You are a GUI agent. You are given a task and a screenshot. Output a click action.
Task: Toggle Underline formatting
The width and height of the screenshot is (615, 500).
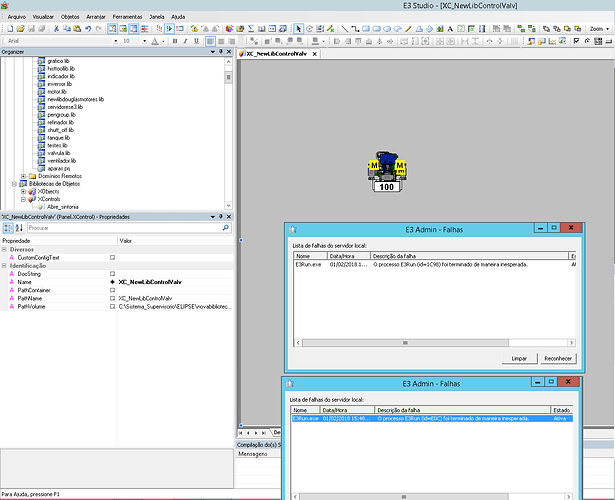coord(197,41)
